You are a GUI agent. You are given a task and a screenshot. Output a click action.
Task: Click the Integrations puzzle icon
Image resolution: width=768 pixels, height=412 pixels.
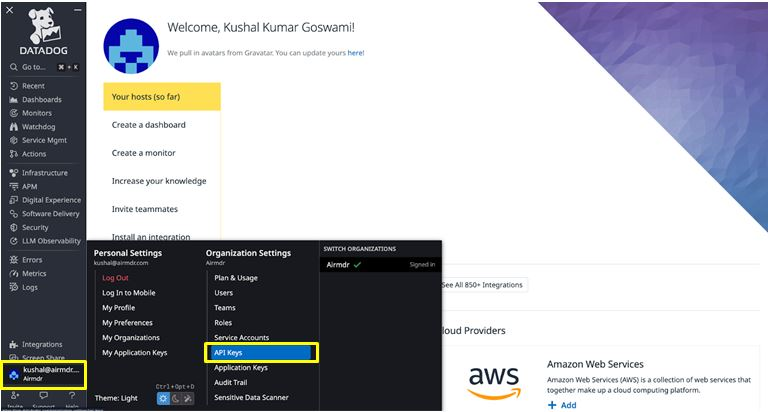14,344
